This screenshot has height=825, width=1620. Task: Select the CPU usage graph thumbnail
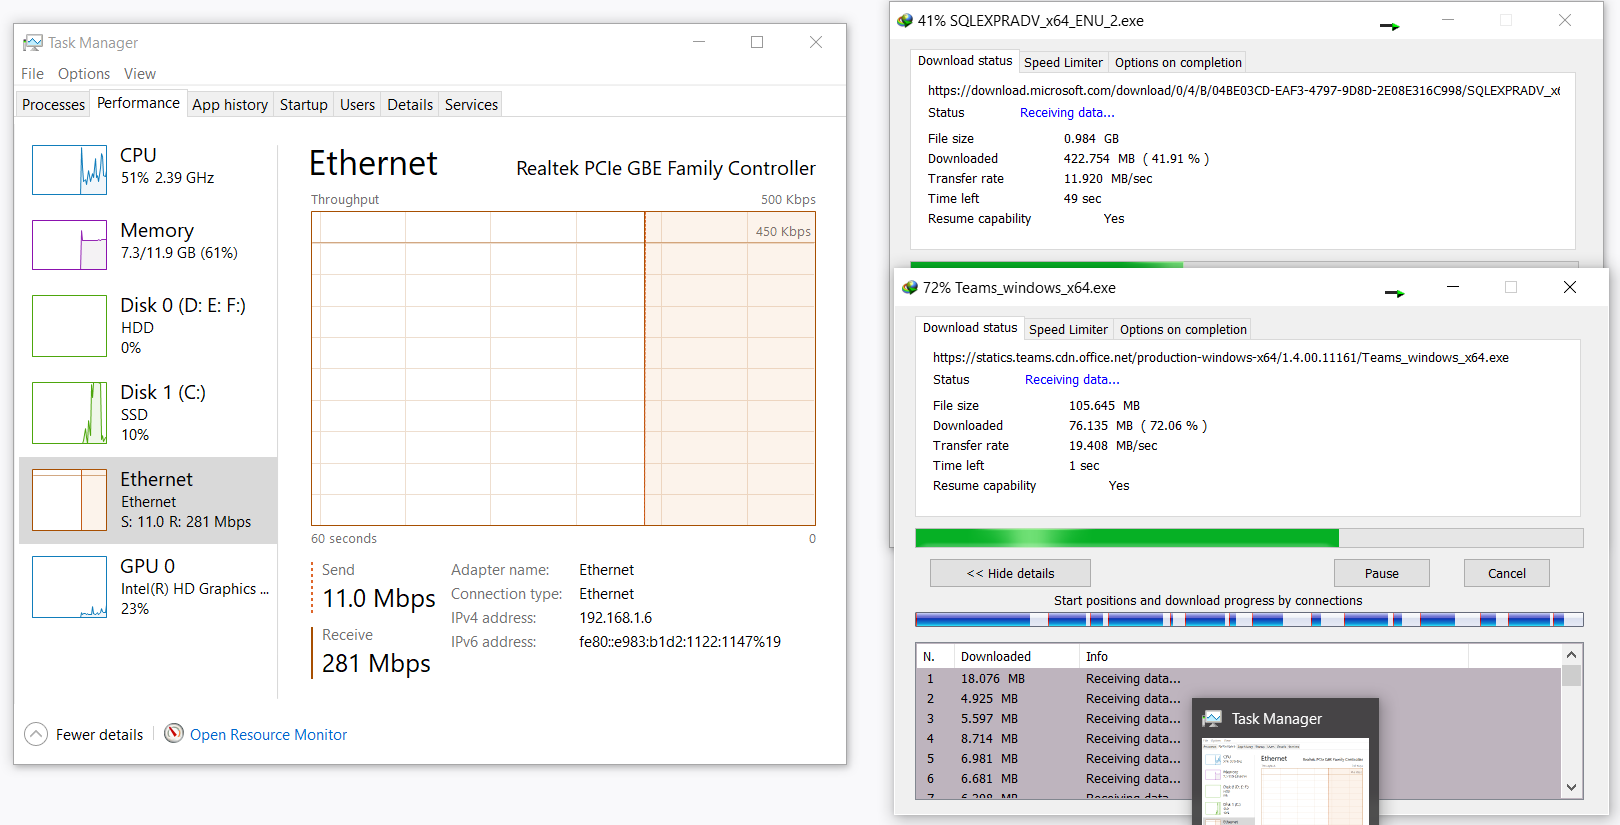[x=69, y=170]
